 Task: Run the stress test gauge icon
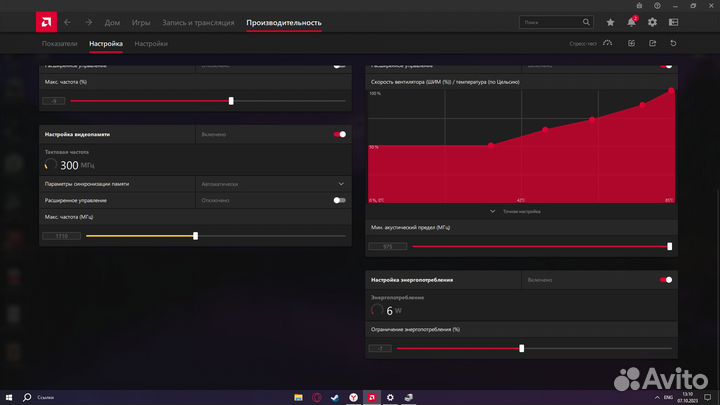point(608,43)
